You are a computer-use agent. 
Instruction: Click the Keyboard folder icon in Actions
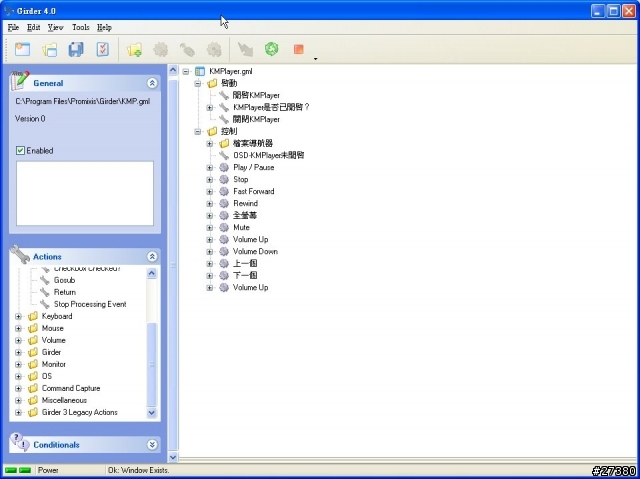[x=33, y=316]
